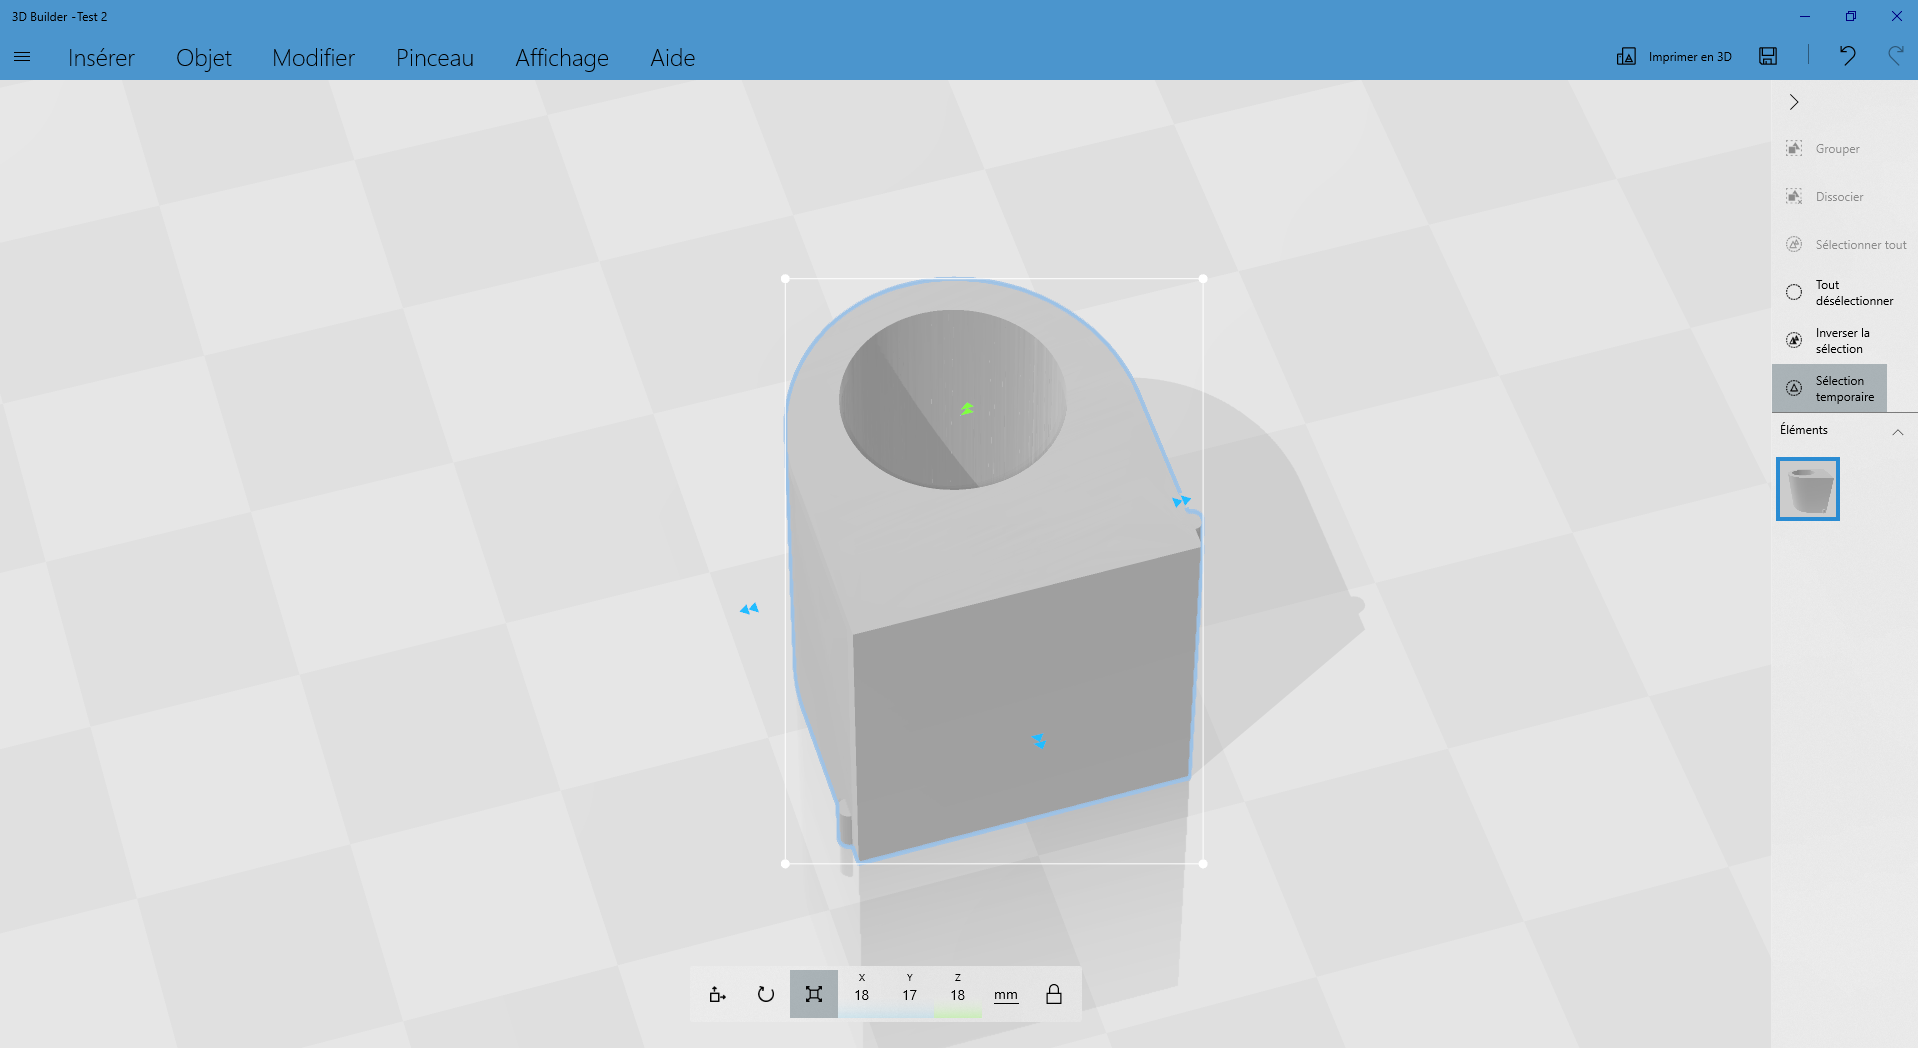This screenshot has height=1048, width=1918.
Task: Select the Scale tool icon
Action: click(x=814, y=994)
